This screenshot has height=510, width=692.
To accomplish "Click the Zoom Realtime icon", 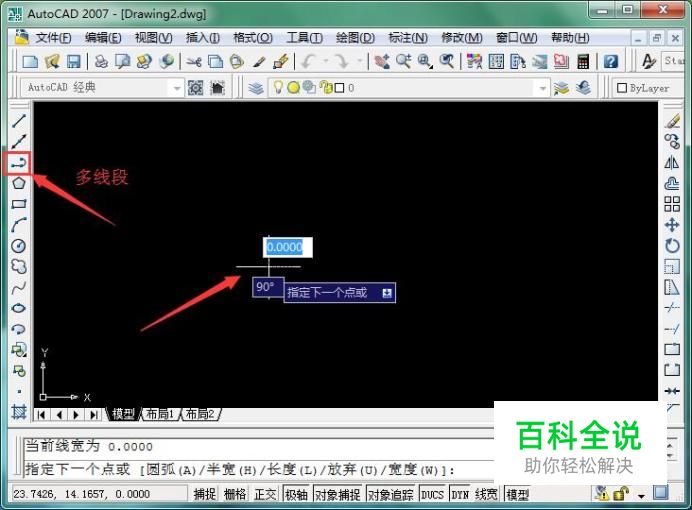I will [x=404, y=61].
